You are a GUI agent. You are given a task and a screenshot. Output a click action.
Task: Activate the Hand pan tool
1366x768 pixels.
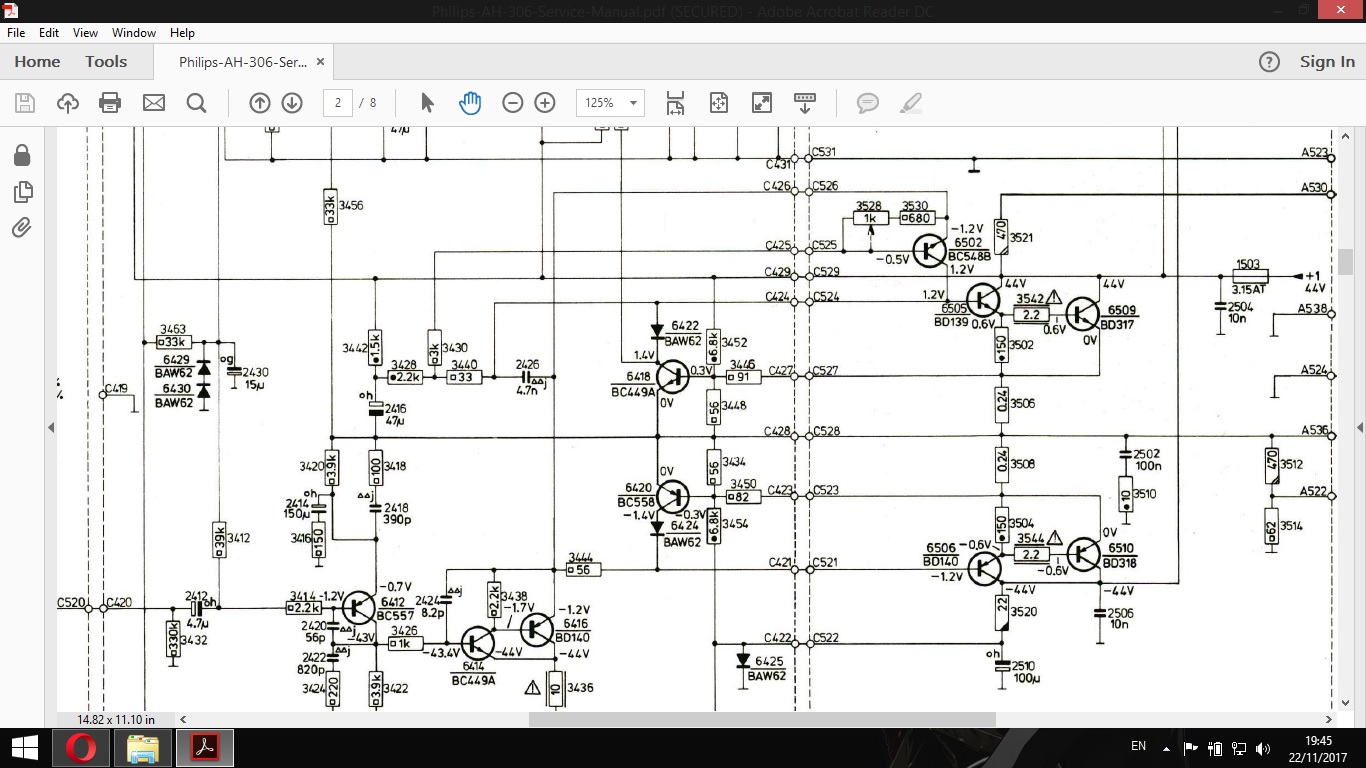[x=470, y=103]
